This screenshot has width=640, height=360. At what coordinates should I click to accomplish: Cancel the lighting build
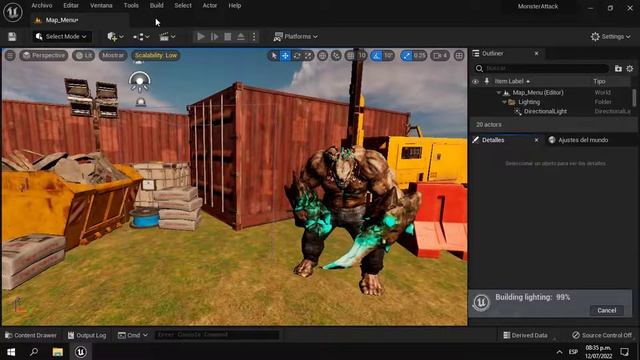pyautogui.click(x=607, y=311)
